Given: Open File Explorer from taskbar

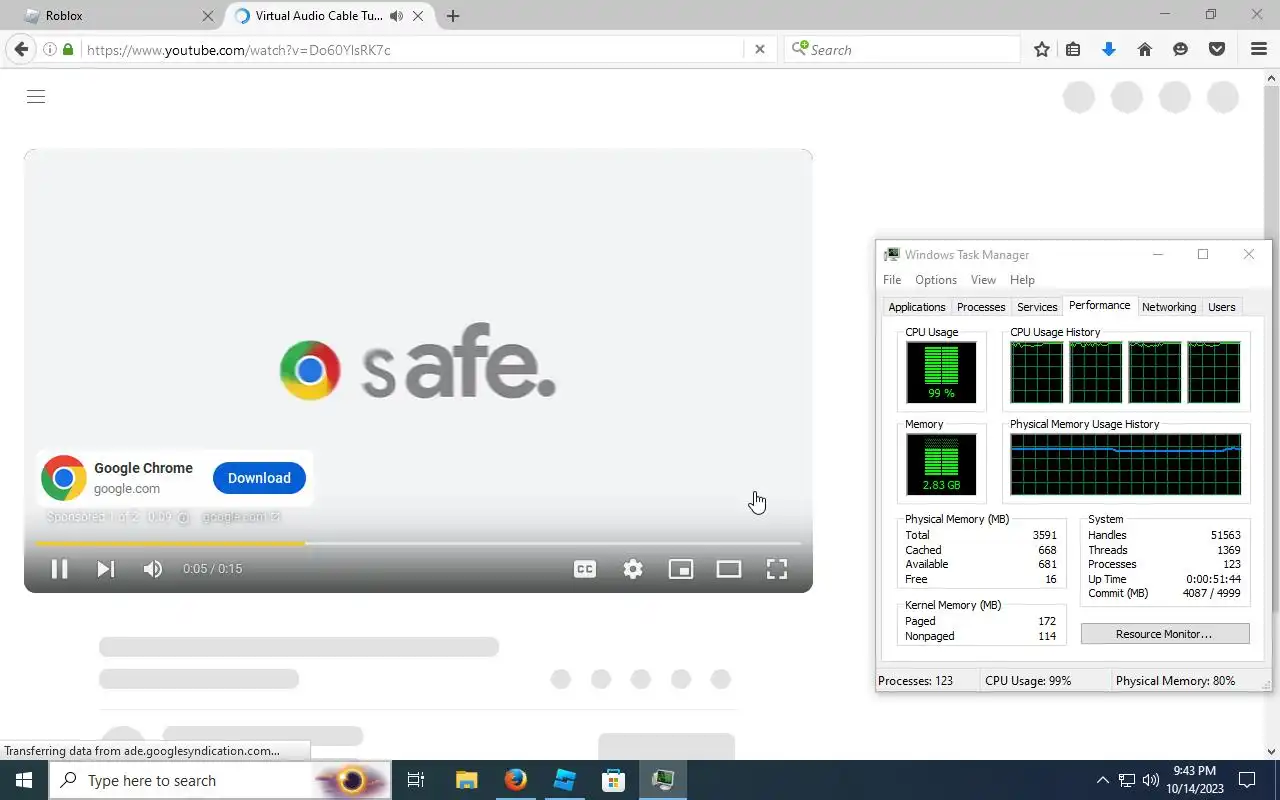Looking at the screenshot, I should 467,780.
